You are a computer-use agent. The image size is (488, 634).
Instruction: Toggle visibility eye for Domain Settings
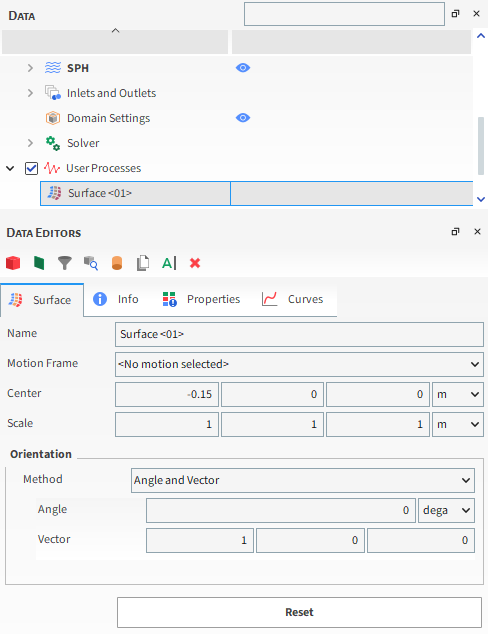243,118
